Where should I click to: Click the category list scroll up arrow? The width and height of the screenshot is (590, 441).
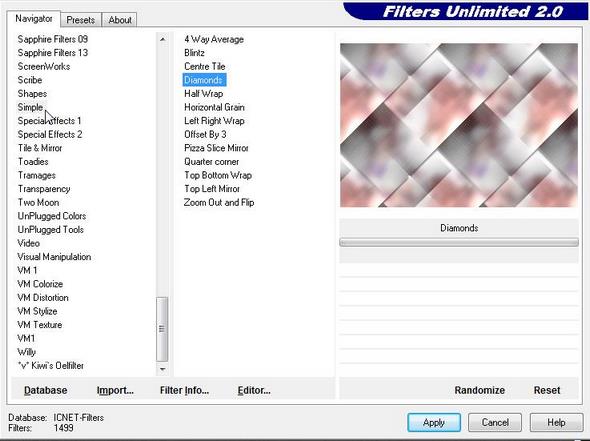[x=162, y=39]
